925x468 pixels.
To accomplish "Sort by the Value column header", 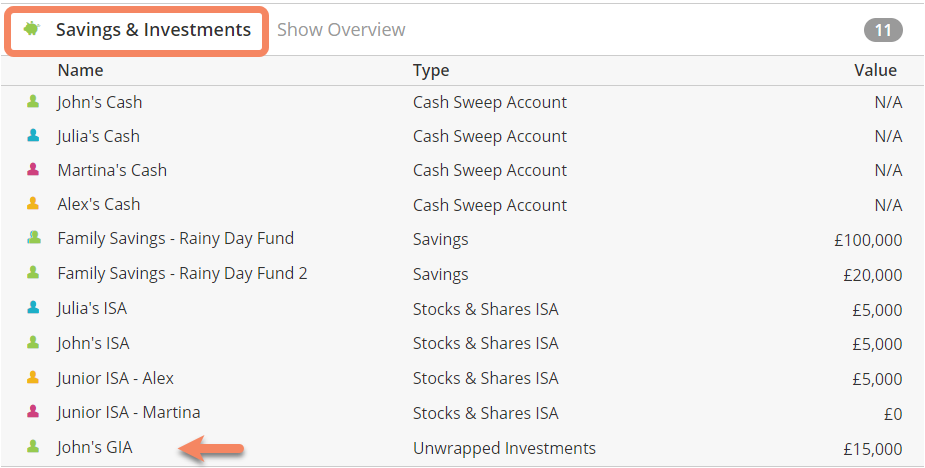I will [x=875, y=70].
